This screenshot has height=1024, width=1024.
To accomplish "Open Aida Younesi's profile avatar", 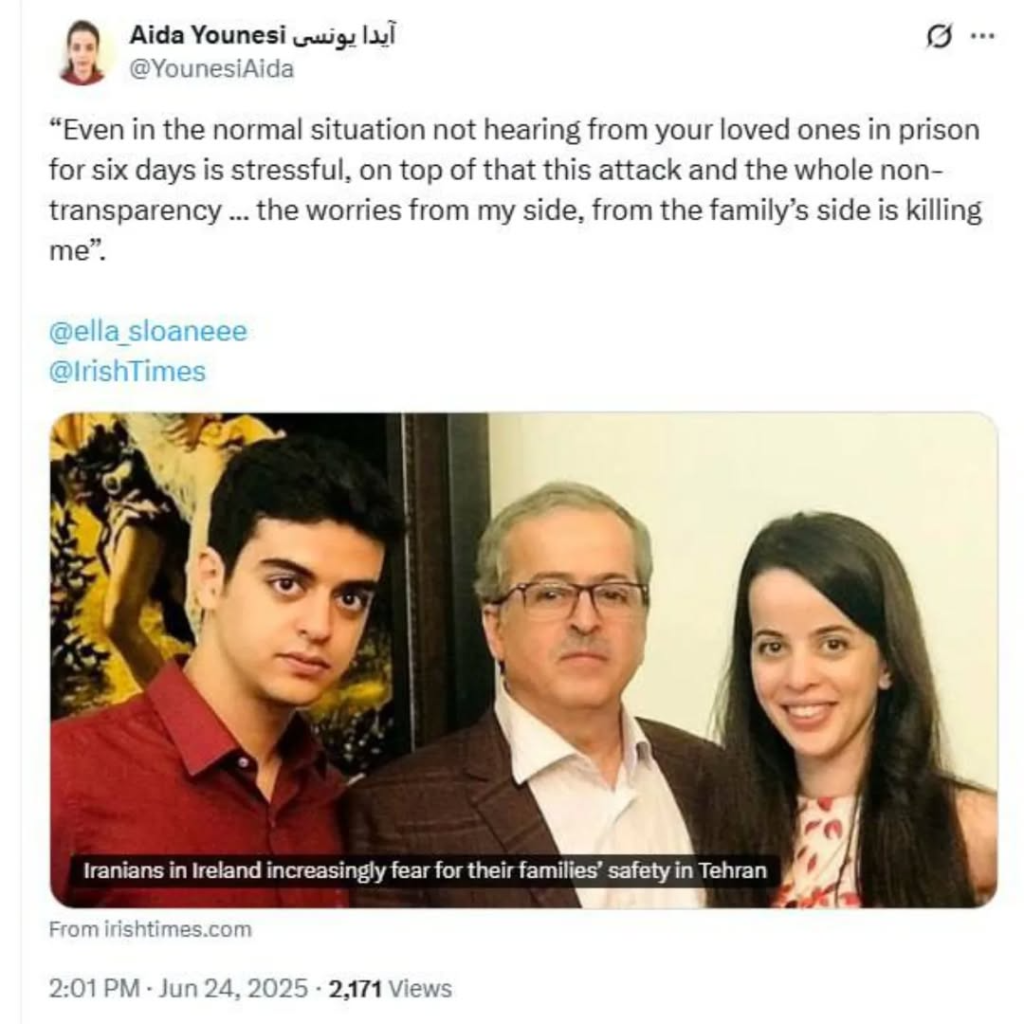I will (x=83, y=52).
